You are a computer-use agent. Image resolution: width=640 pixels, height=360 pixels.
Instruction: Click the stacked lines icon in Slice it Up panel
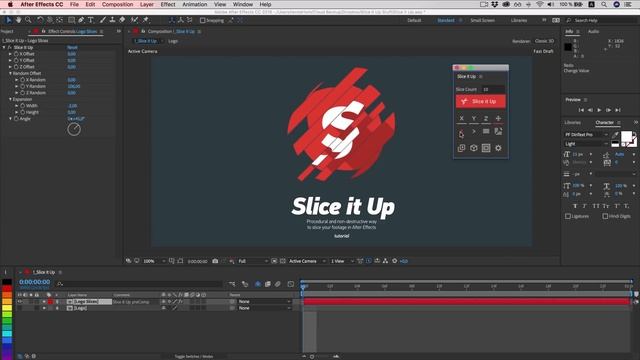coord(486,131)
